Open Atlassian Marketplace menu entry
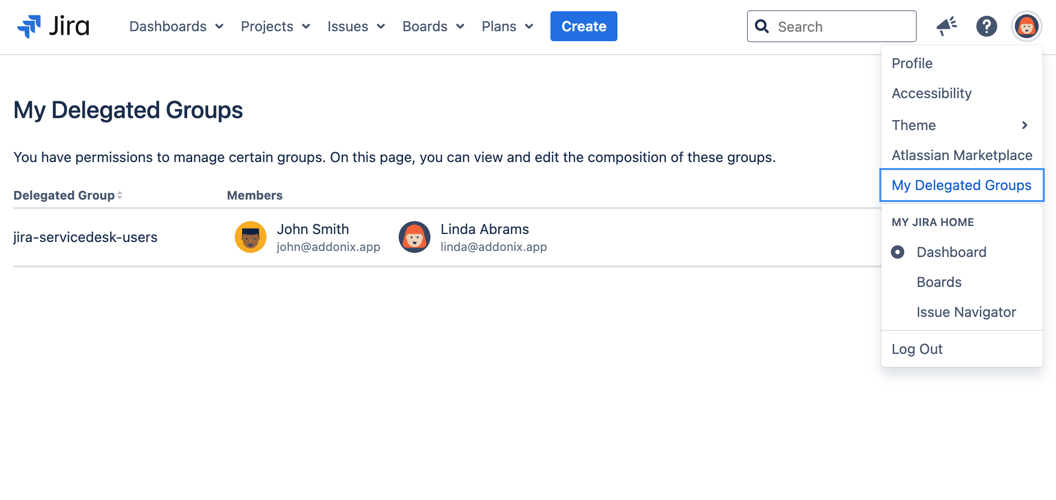1056x500 pixels. (x=962, y=155)
